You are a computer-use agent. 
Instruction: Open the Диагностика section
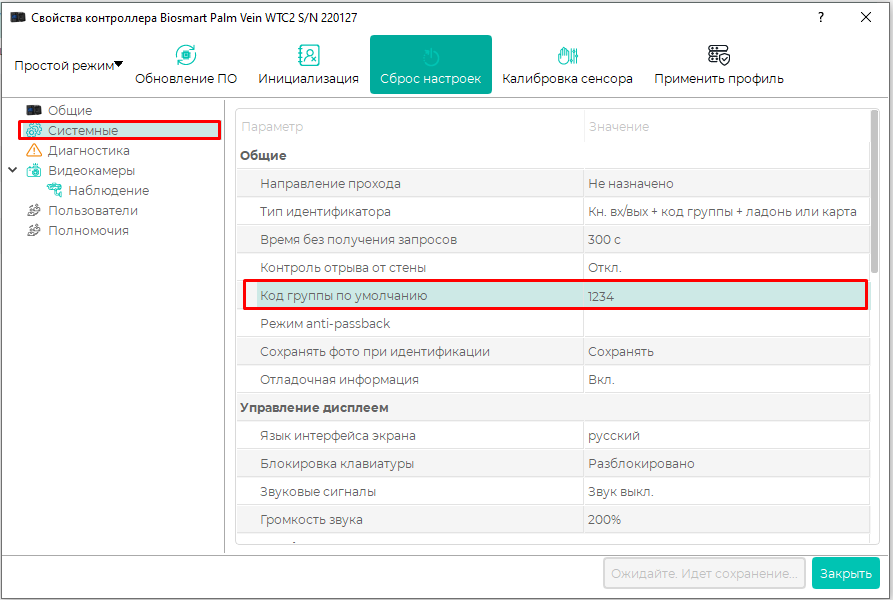click(x=89, y=150)
